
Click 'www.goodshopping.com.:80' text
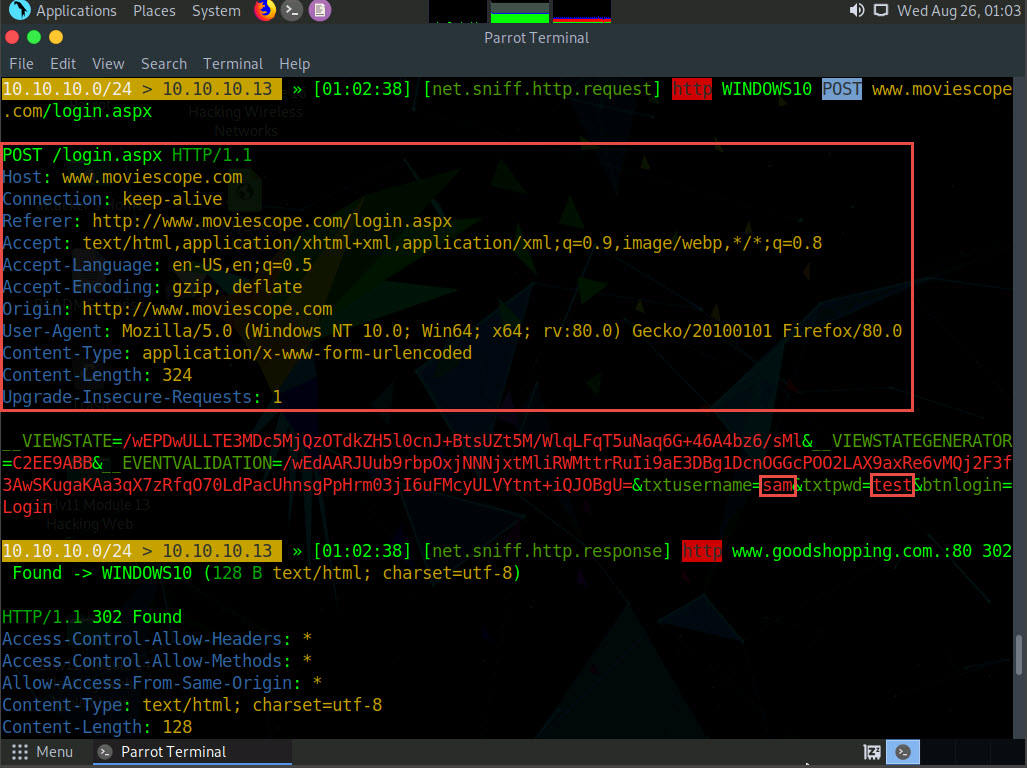coord(851,551)
